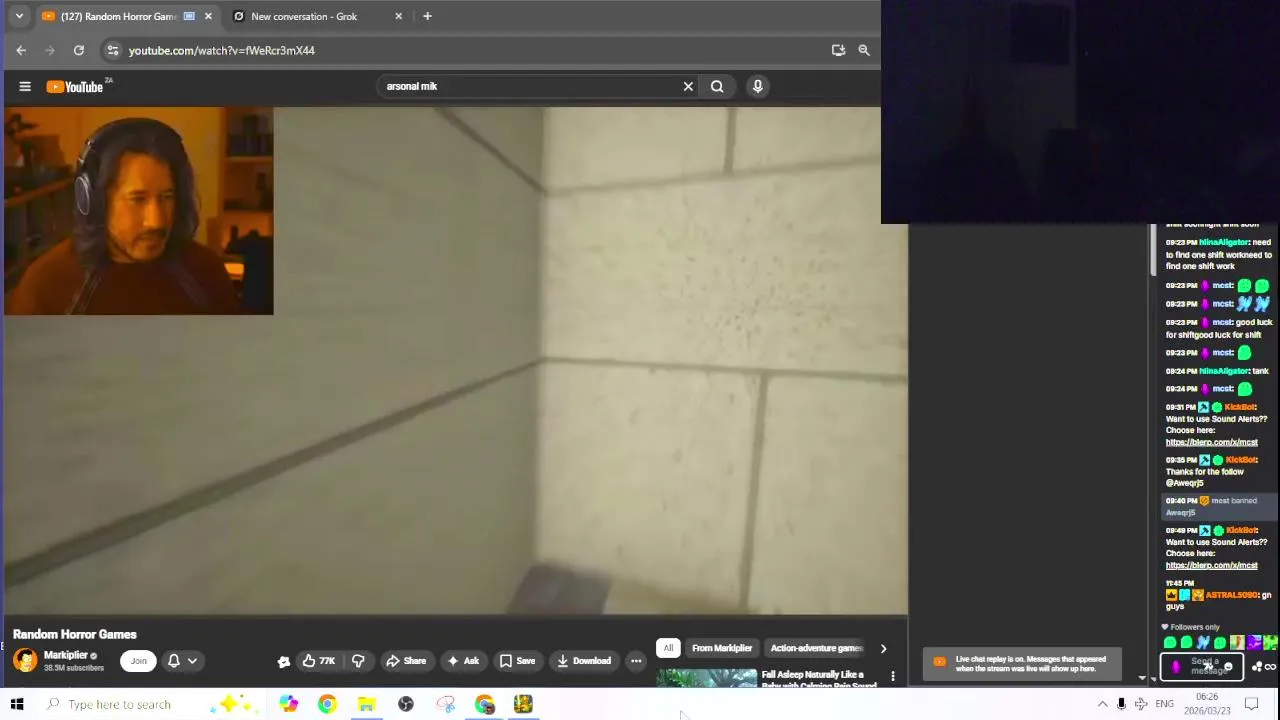Open the tab search dropdown arrow

click(19, 16)
